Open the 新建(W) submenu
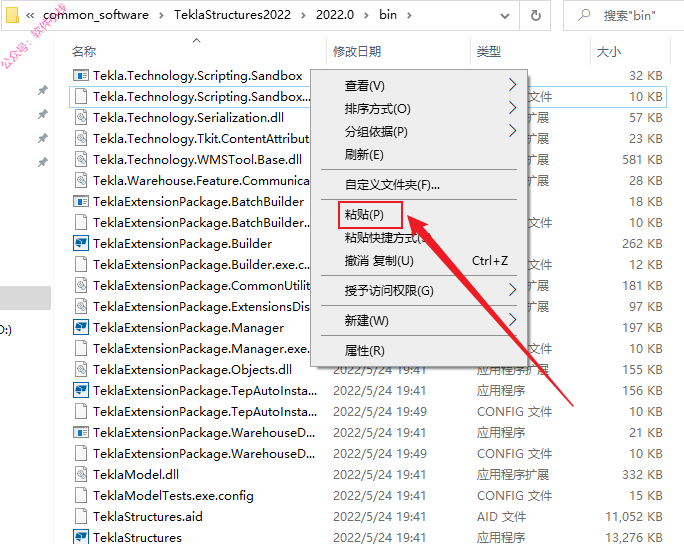The width and height of the screenshot is (684, 544). (419, 321)
